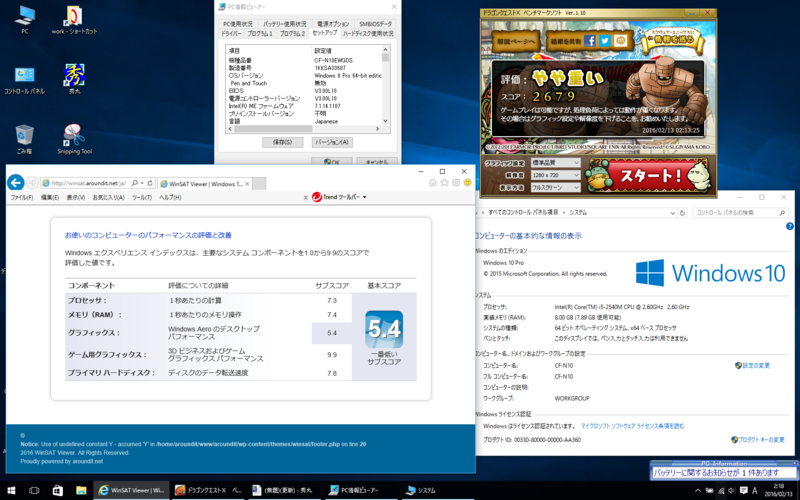800x500 pixels.
Task: Open the グラフィック設定 quality dropdown
Action: pyautogui.click(x=556, y=163)
